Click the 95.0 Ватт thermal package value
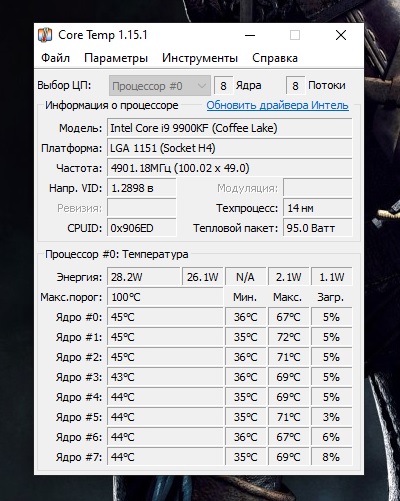400x501 pixels. [317, 228]
